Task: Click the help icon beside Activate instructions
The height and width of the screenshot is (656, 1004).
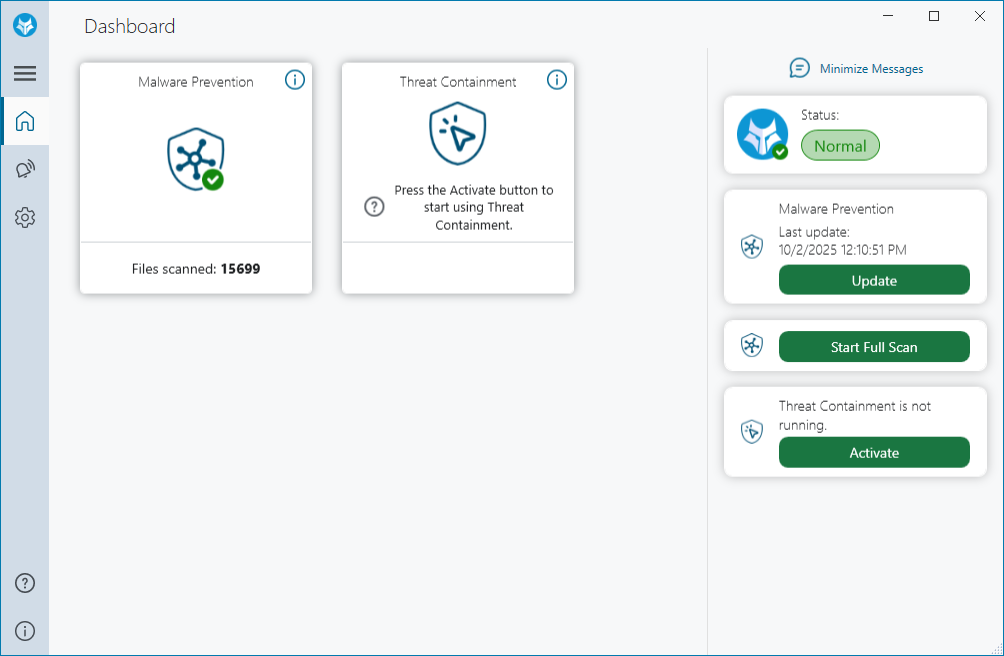Action: [374, 207]
